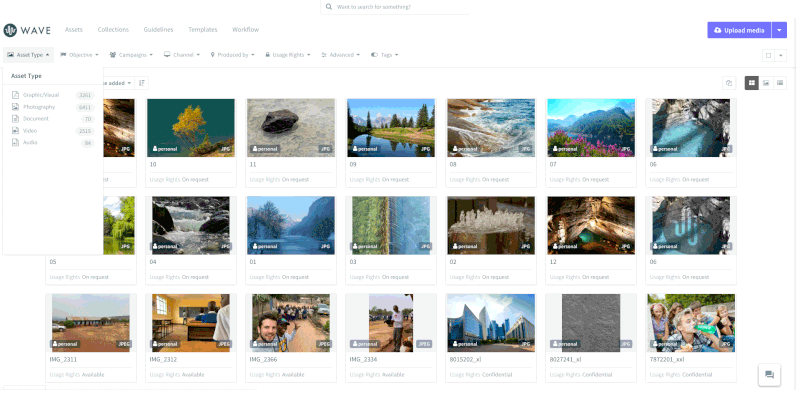Click the file name 8027241_xl
This screenshot has height=394, width=800.
coord(566,359)
